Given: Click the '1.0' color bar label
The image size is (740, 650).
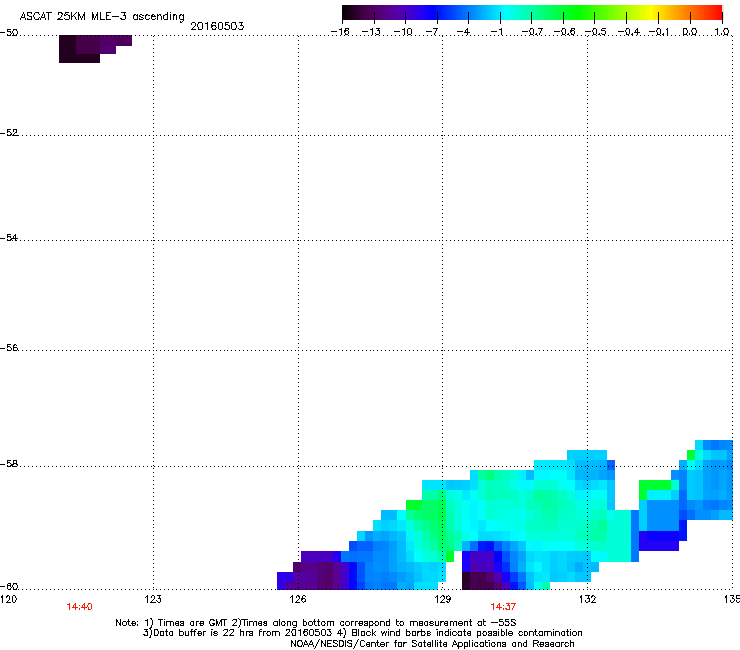Looking at the screenshot, I should point(722,32).
